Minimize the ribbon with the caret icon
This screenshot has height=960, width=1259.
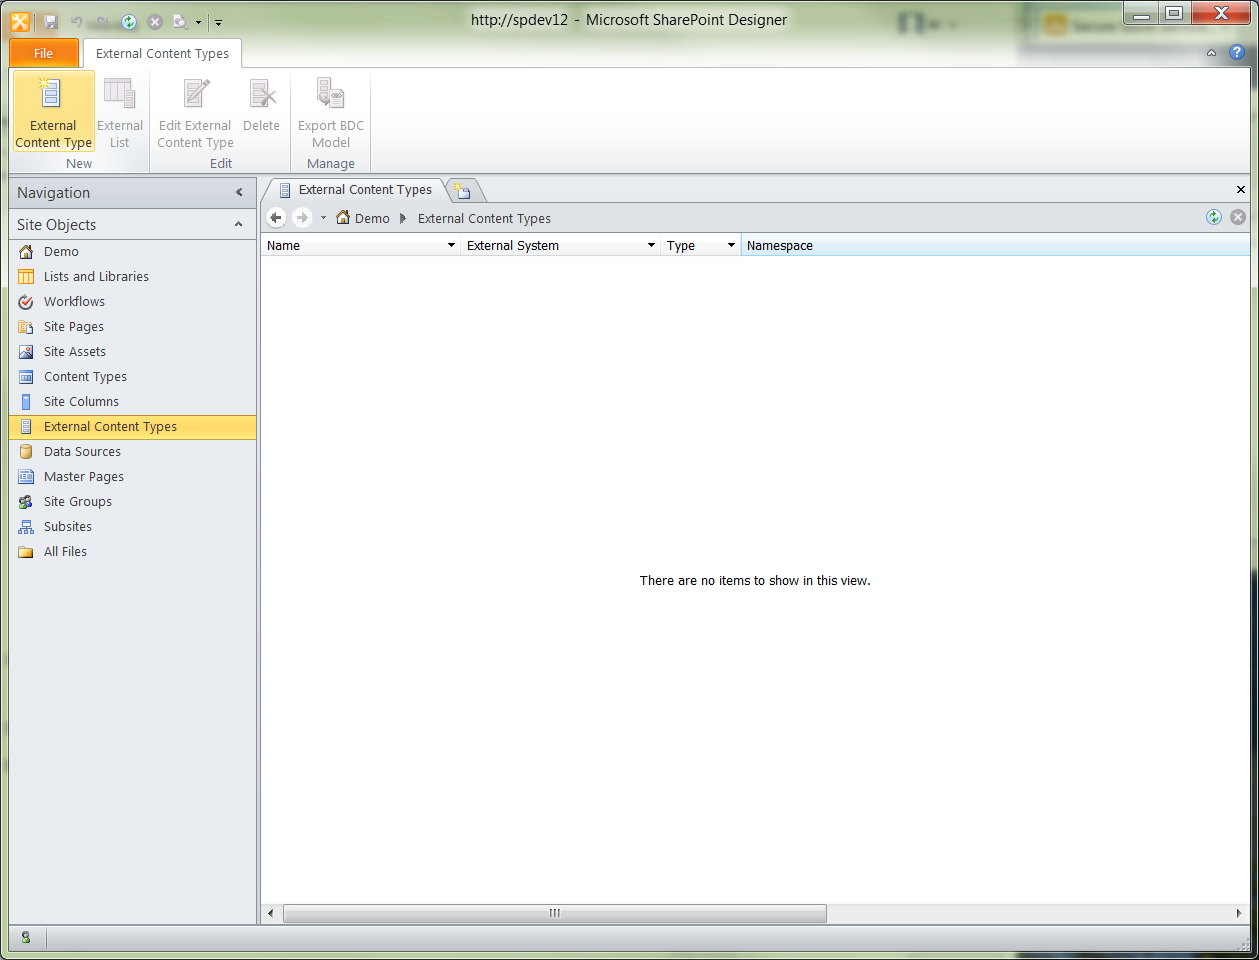[1211, 53]
